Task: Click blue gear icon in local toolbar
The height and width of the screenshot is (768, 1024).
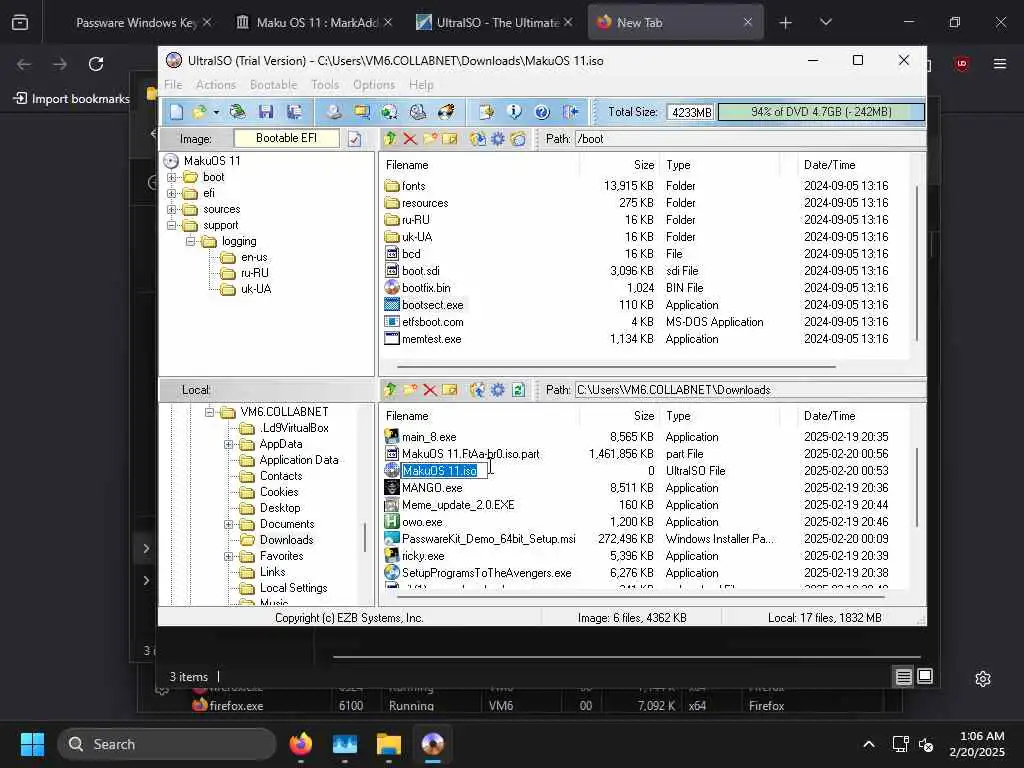Action: click(498, 390)
